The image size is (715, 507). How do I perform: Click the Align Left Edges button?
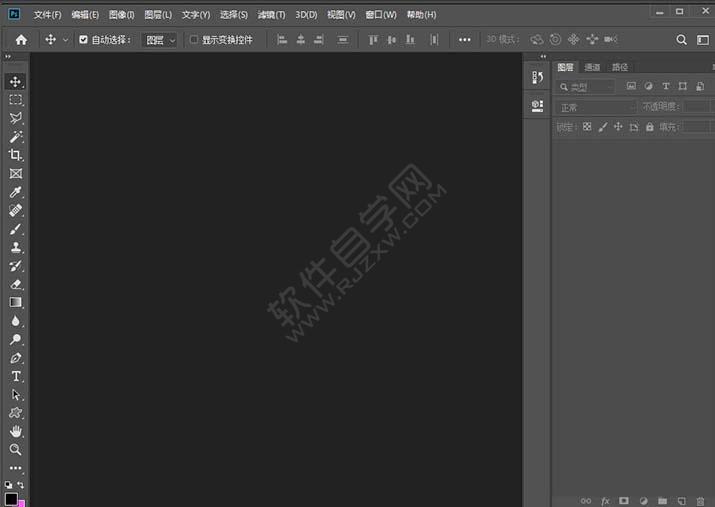(282, 40)
